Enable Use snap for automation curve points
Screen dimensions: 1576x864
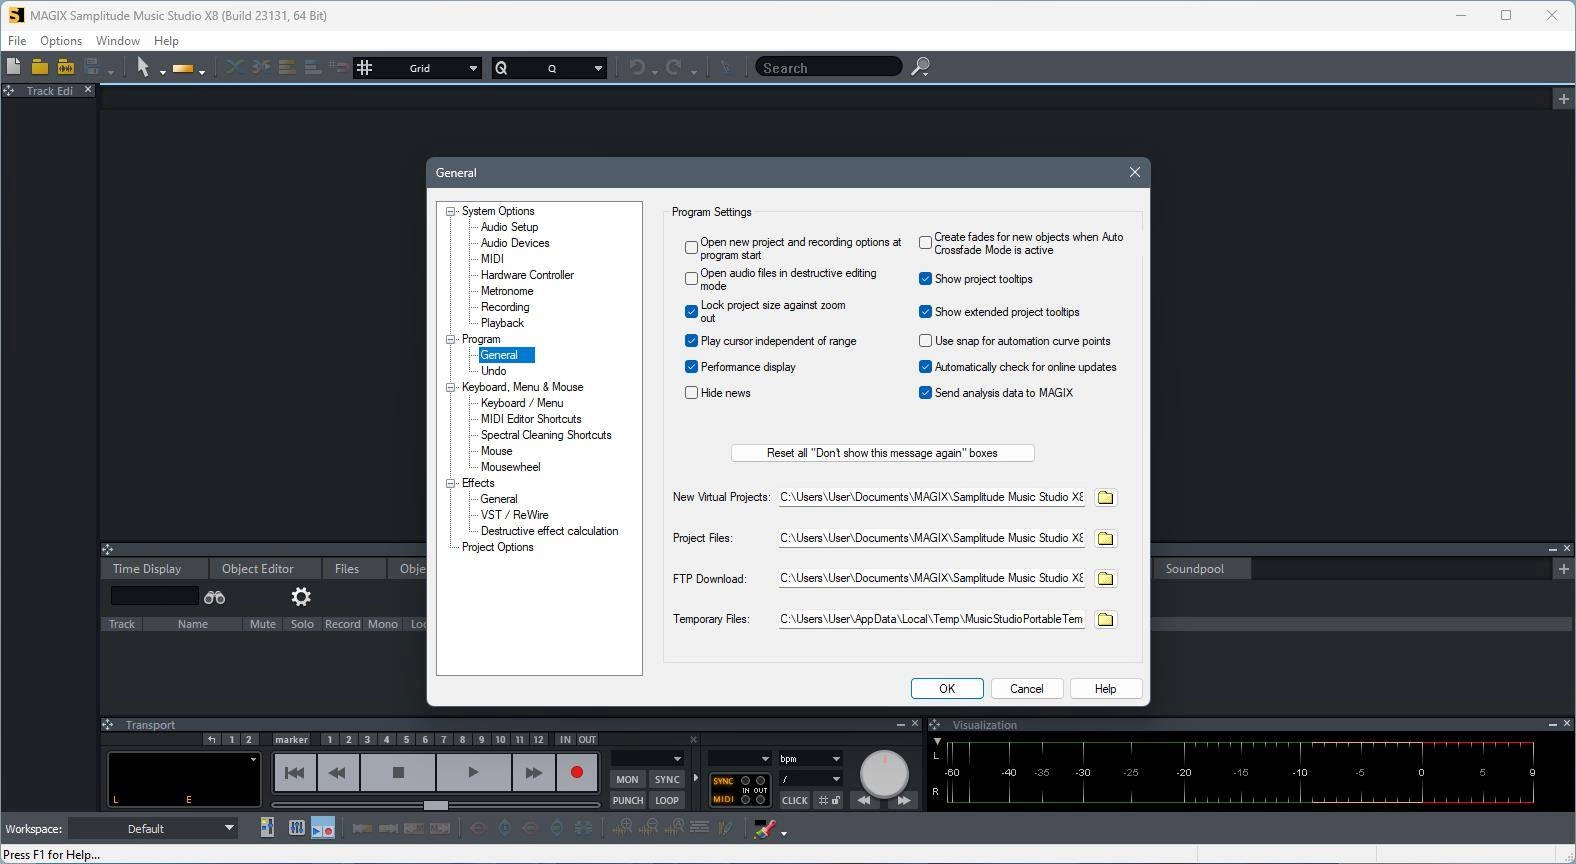925,341
